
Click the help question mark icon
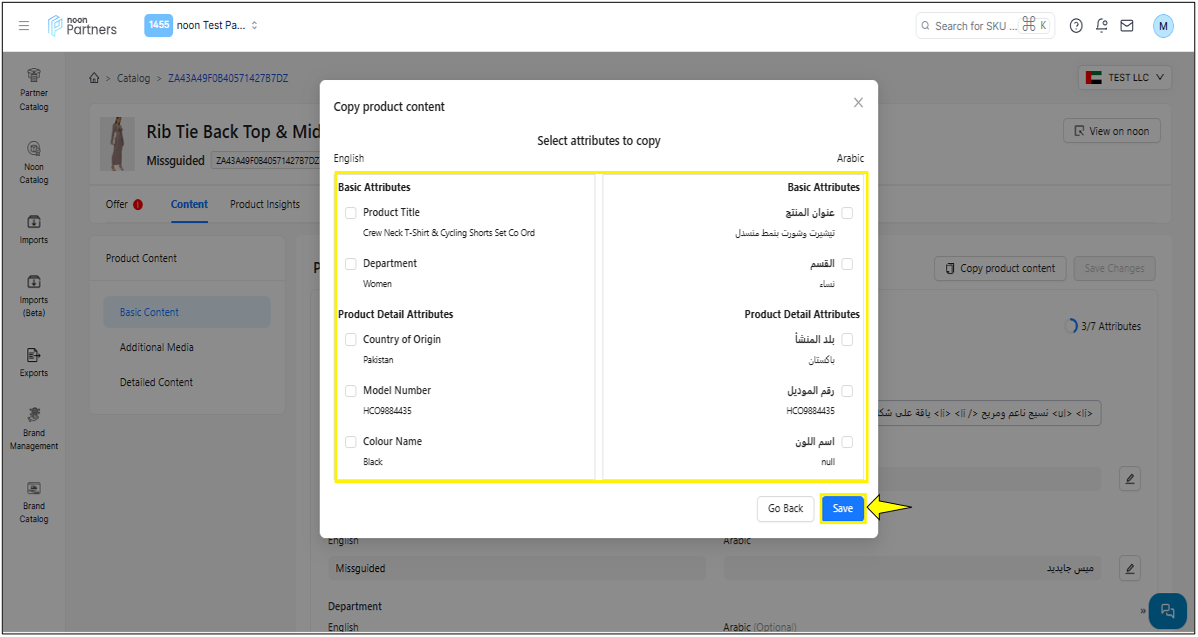pos(1076,26)
